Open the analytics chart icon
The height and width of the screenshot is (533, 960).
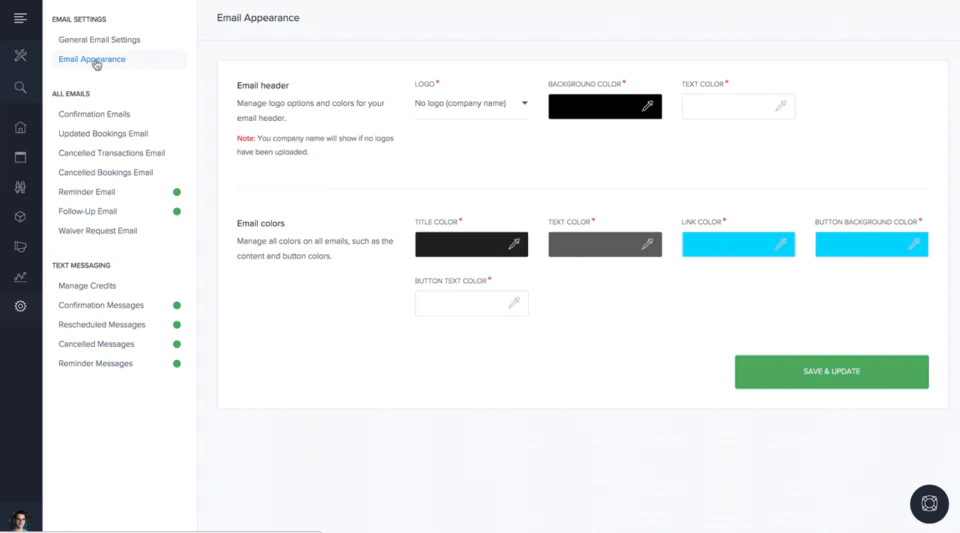(20, 277)
